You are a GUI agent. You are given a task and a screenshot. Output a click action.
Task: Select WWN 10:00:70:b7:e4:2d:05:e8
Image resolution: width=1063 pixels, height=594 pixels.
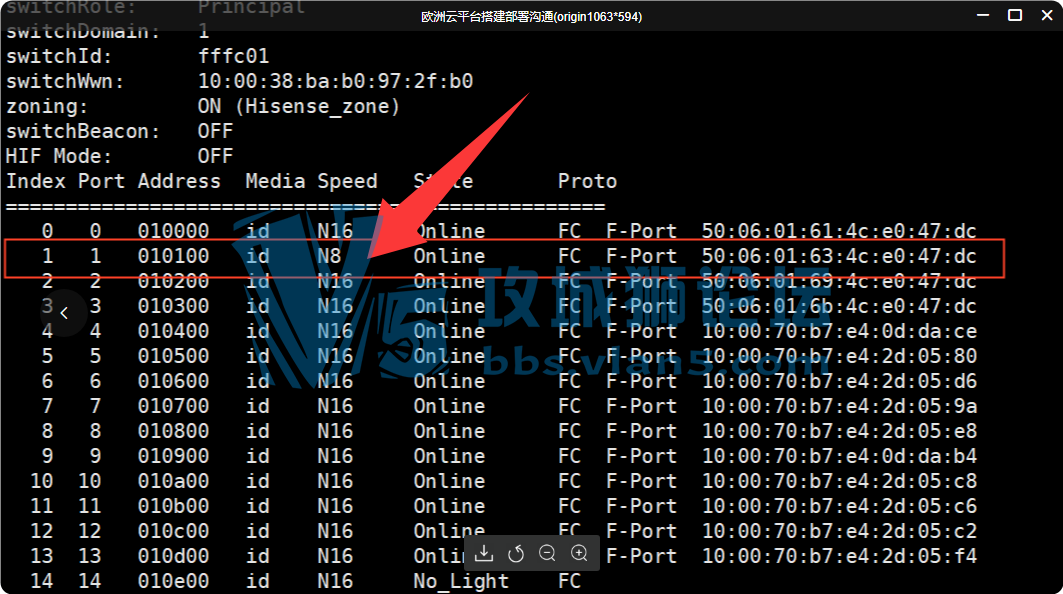(x=839, y=431)
